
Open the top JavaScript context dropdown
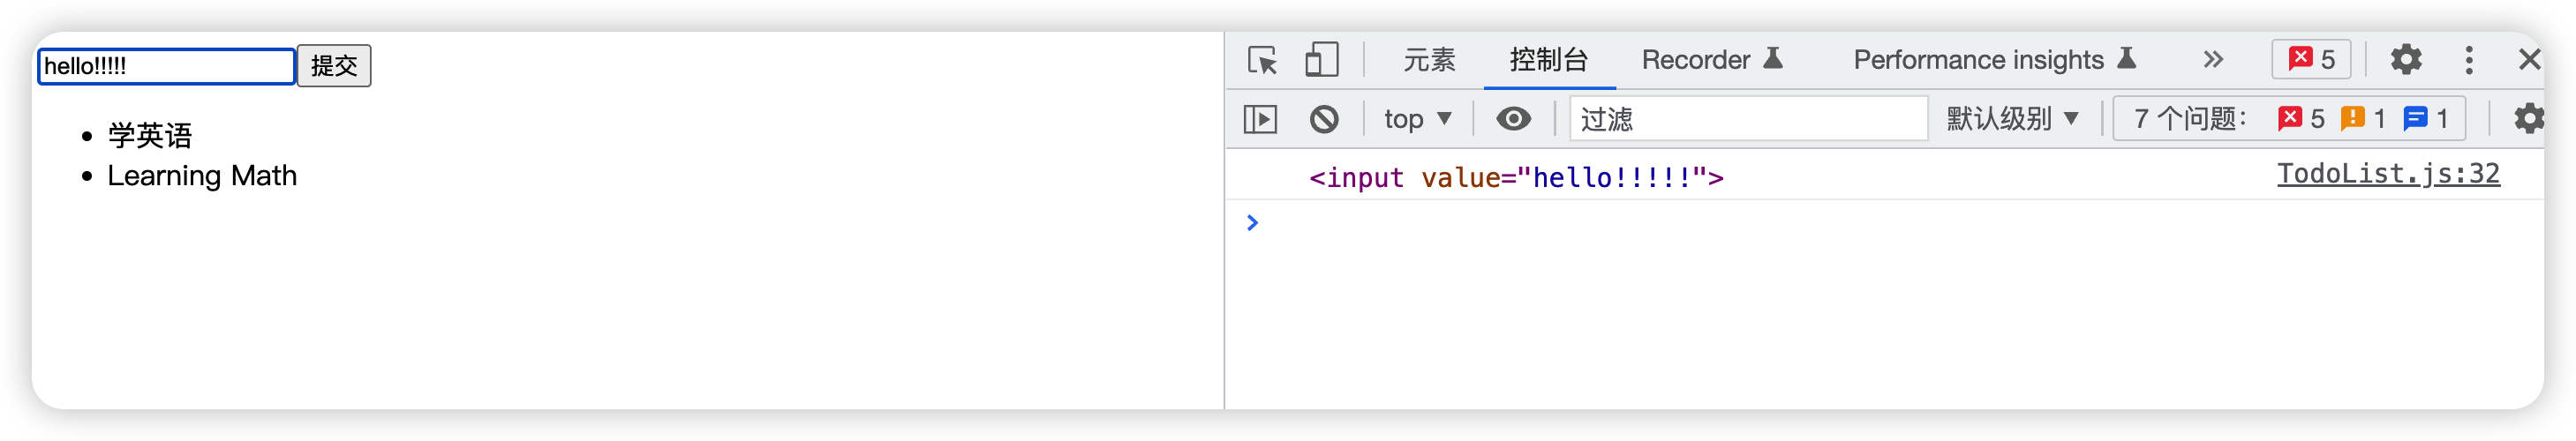(x=1416, y=120)
